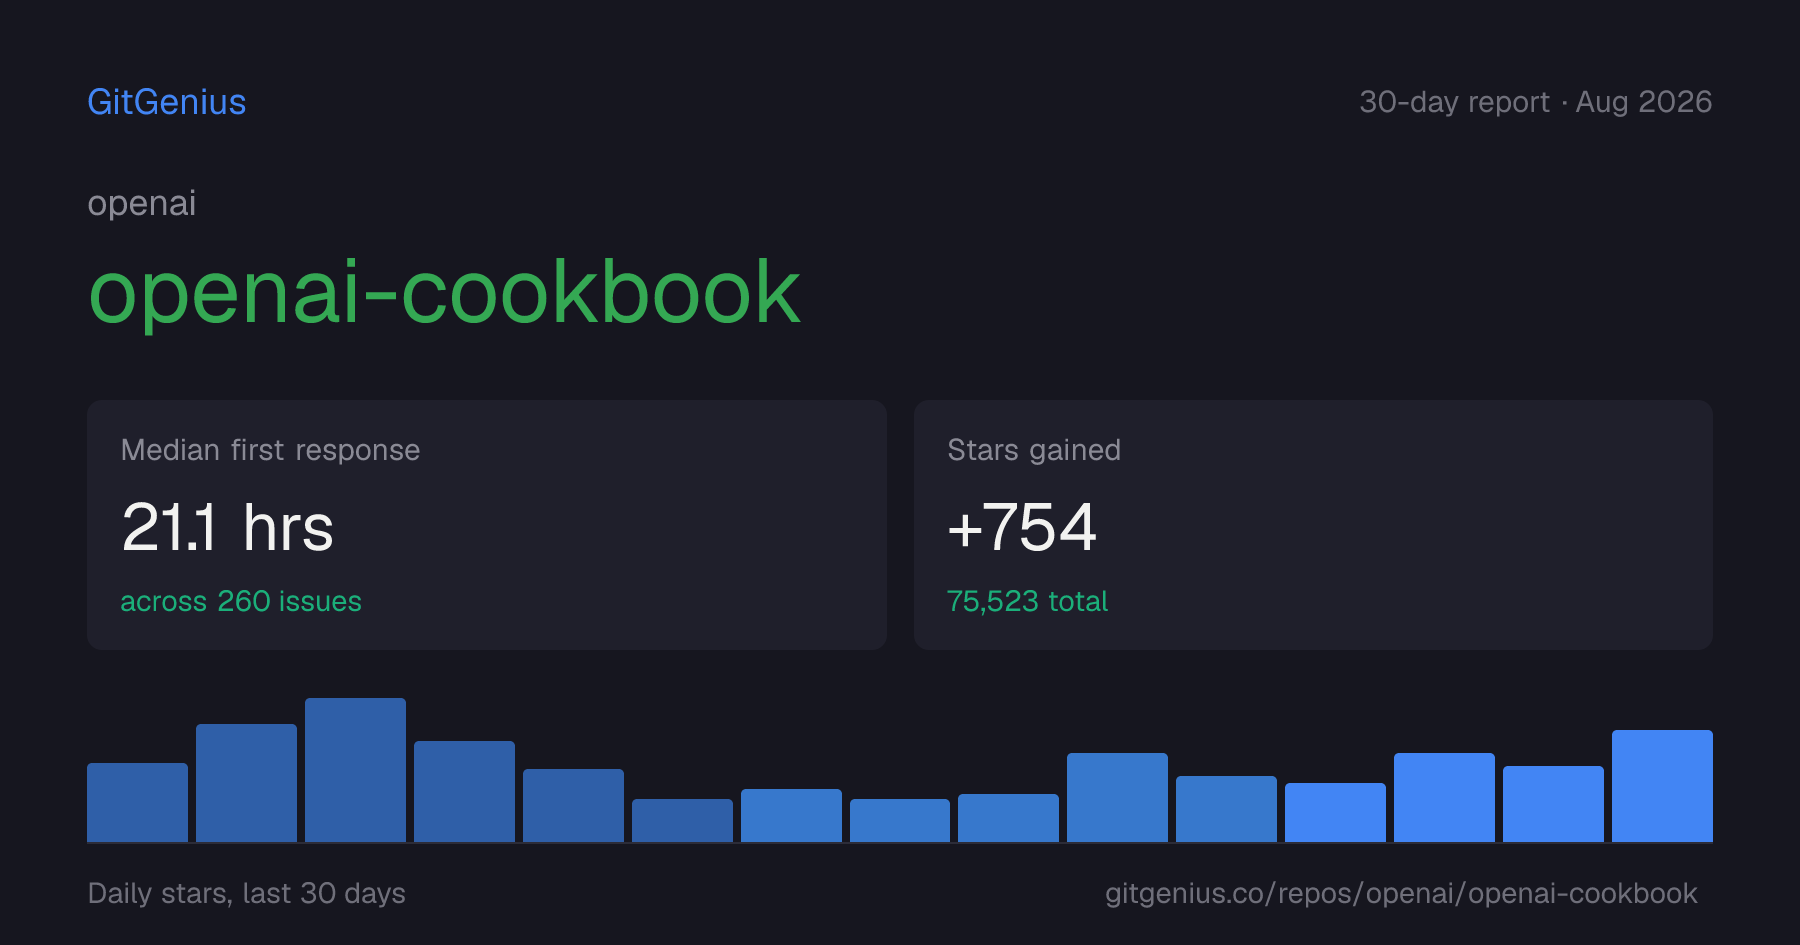Click the "Daily stars, last 30 days" caption
This screenshot has height=945, width=1800.
pos(247,893)
